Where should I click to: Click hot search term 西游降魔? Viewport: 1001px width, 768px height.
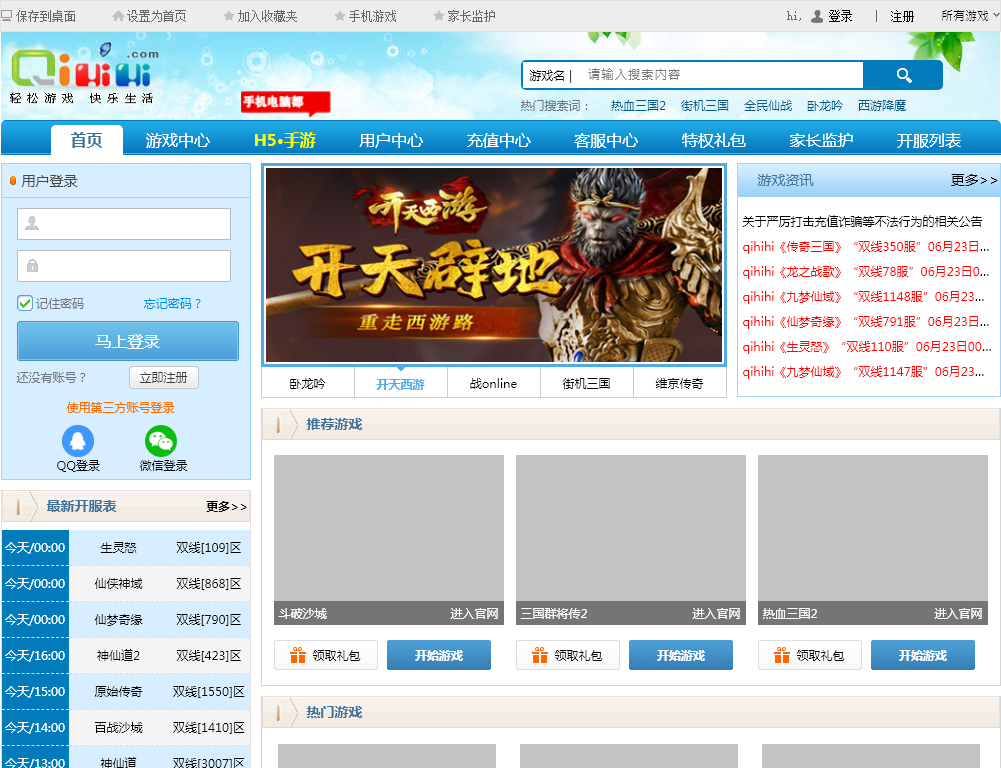882,105
